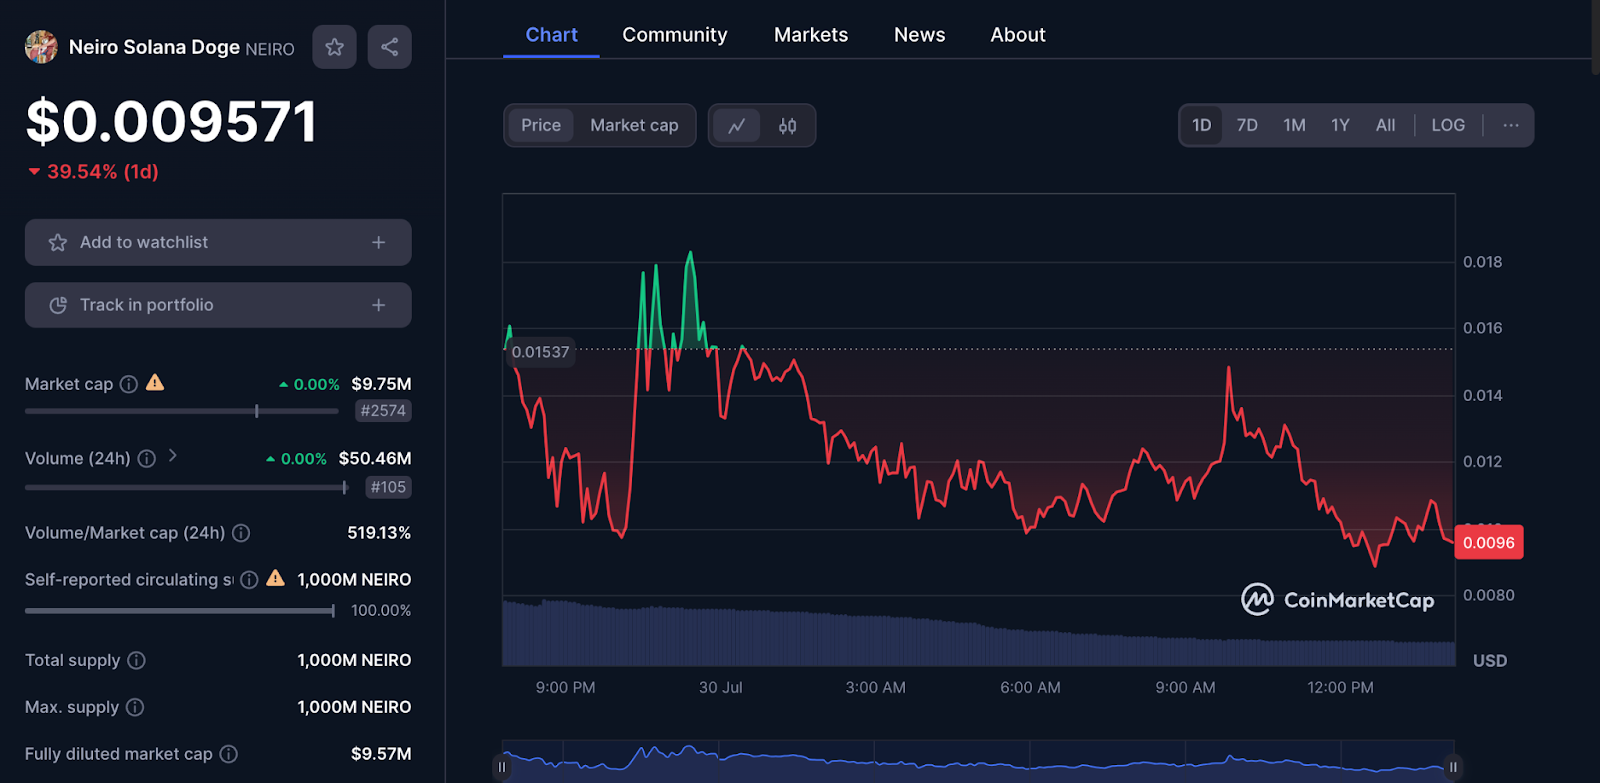The width and height of the screenshot is (1600, 783).
Task: Select the 1M time range
Action: coord(1295,125)
